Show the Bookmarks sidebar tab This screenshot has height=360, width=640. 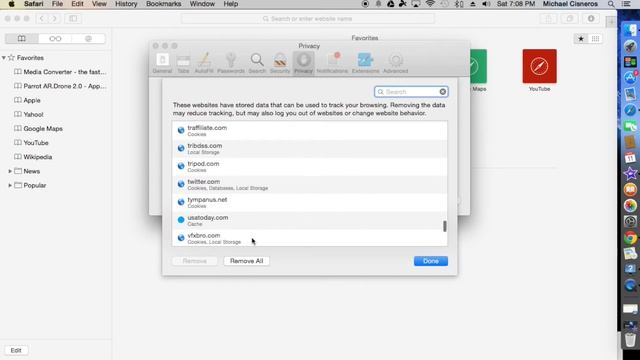(22, 38)
